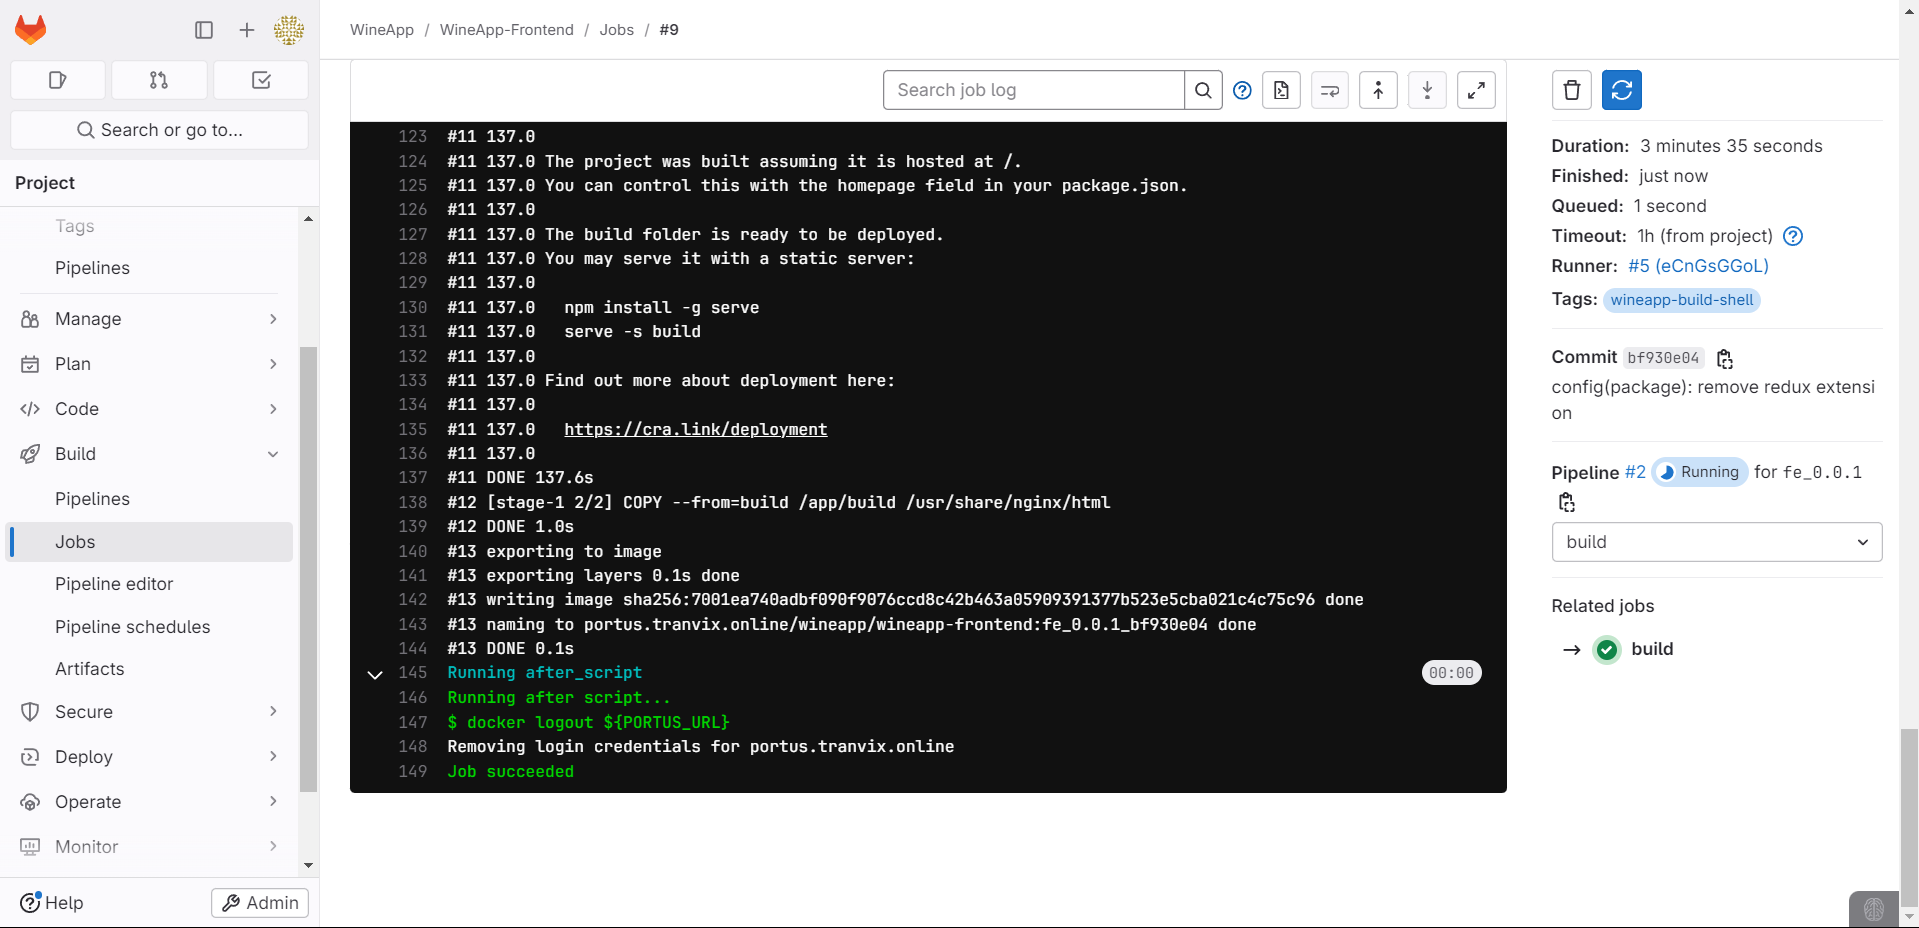Collapse the after_script log section at line 145

(x=375, y=674)
